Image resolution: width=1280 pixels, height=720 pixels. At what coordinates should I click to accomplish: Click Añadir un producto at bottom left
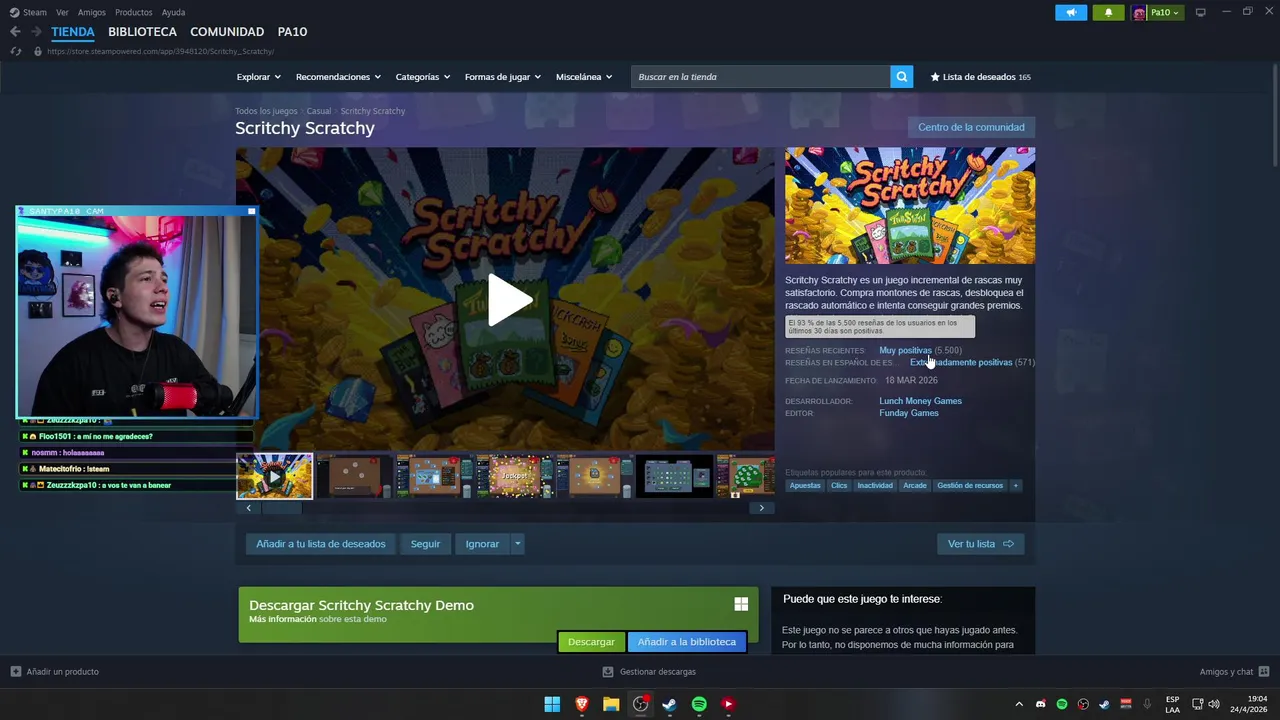[x=55, y=672]
